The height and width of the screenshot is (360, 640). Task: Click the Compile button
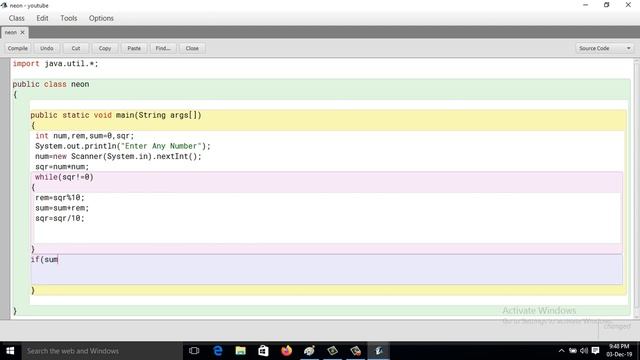click(18, 48)
